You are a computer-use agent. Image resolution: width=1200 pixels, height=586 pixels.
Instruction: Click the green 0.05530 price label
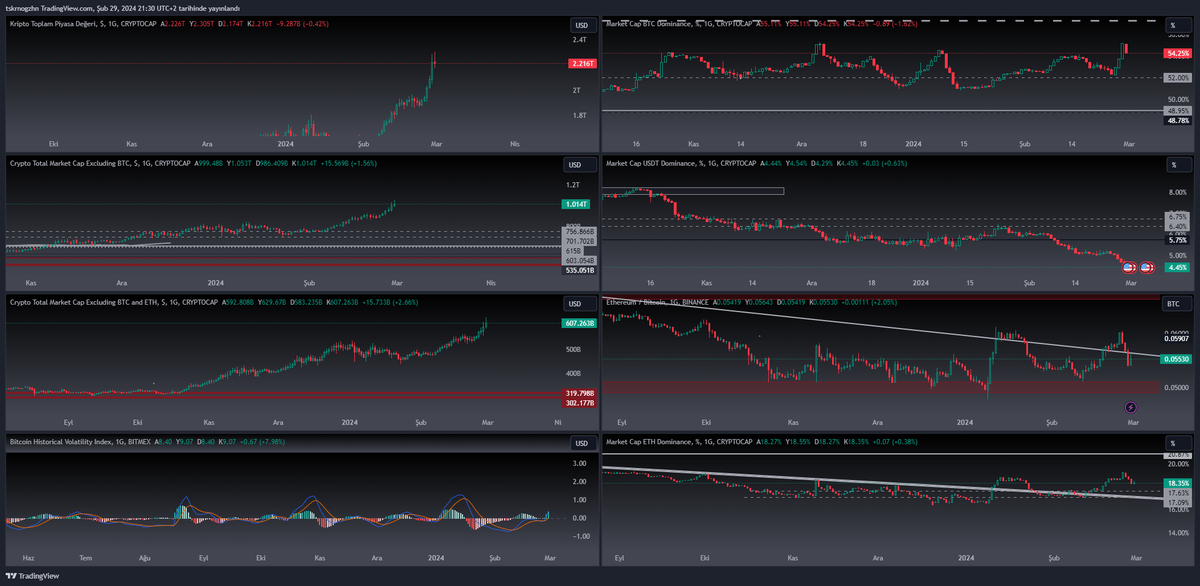1177,358
